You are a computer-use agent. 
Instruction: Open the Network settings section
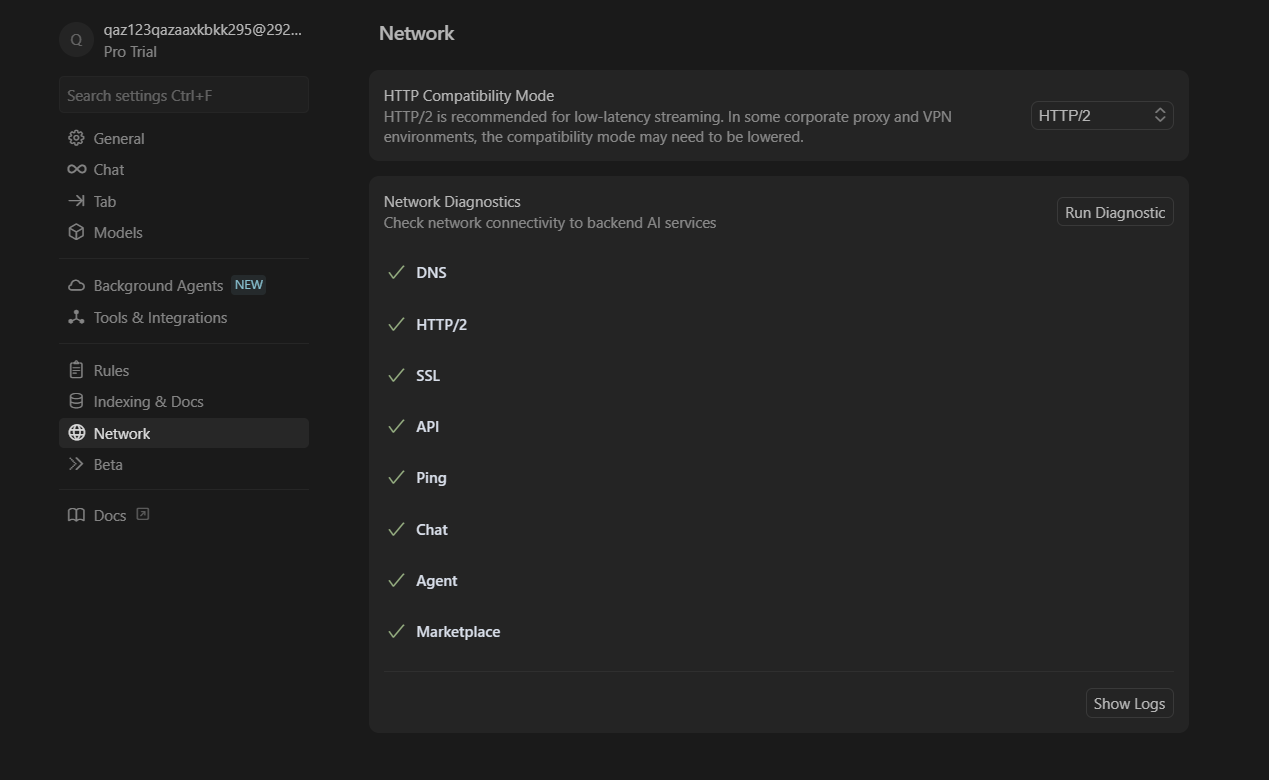coord(121,433)
